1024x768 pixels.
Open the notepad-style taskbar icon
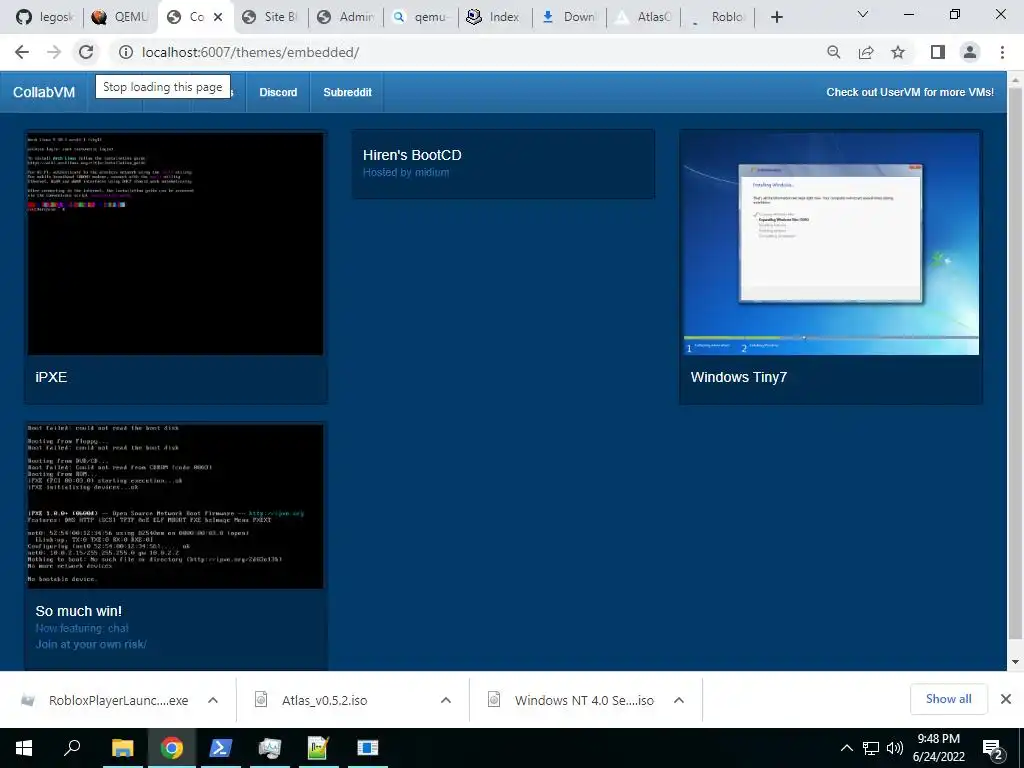point(318,748)
